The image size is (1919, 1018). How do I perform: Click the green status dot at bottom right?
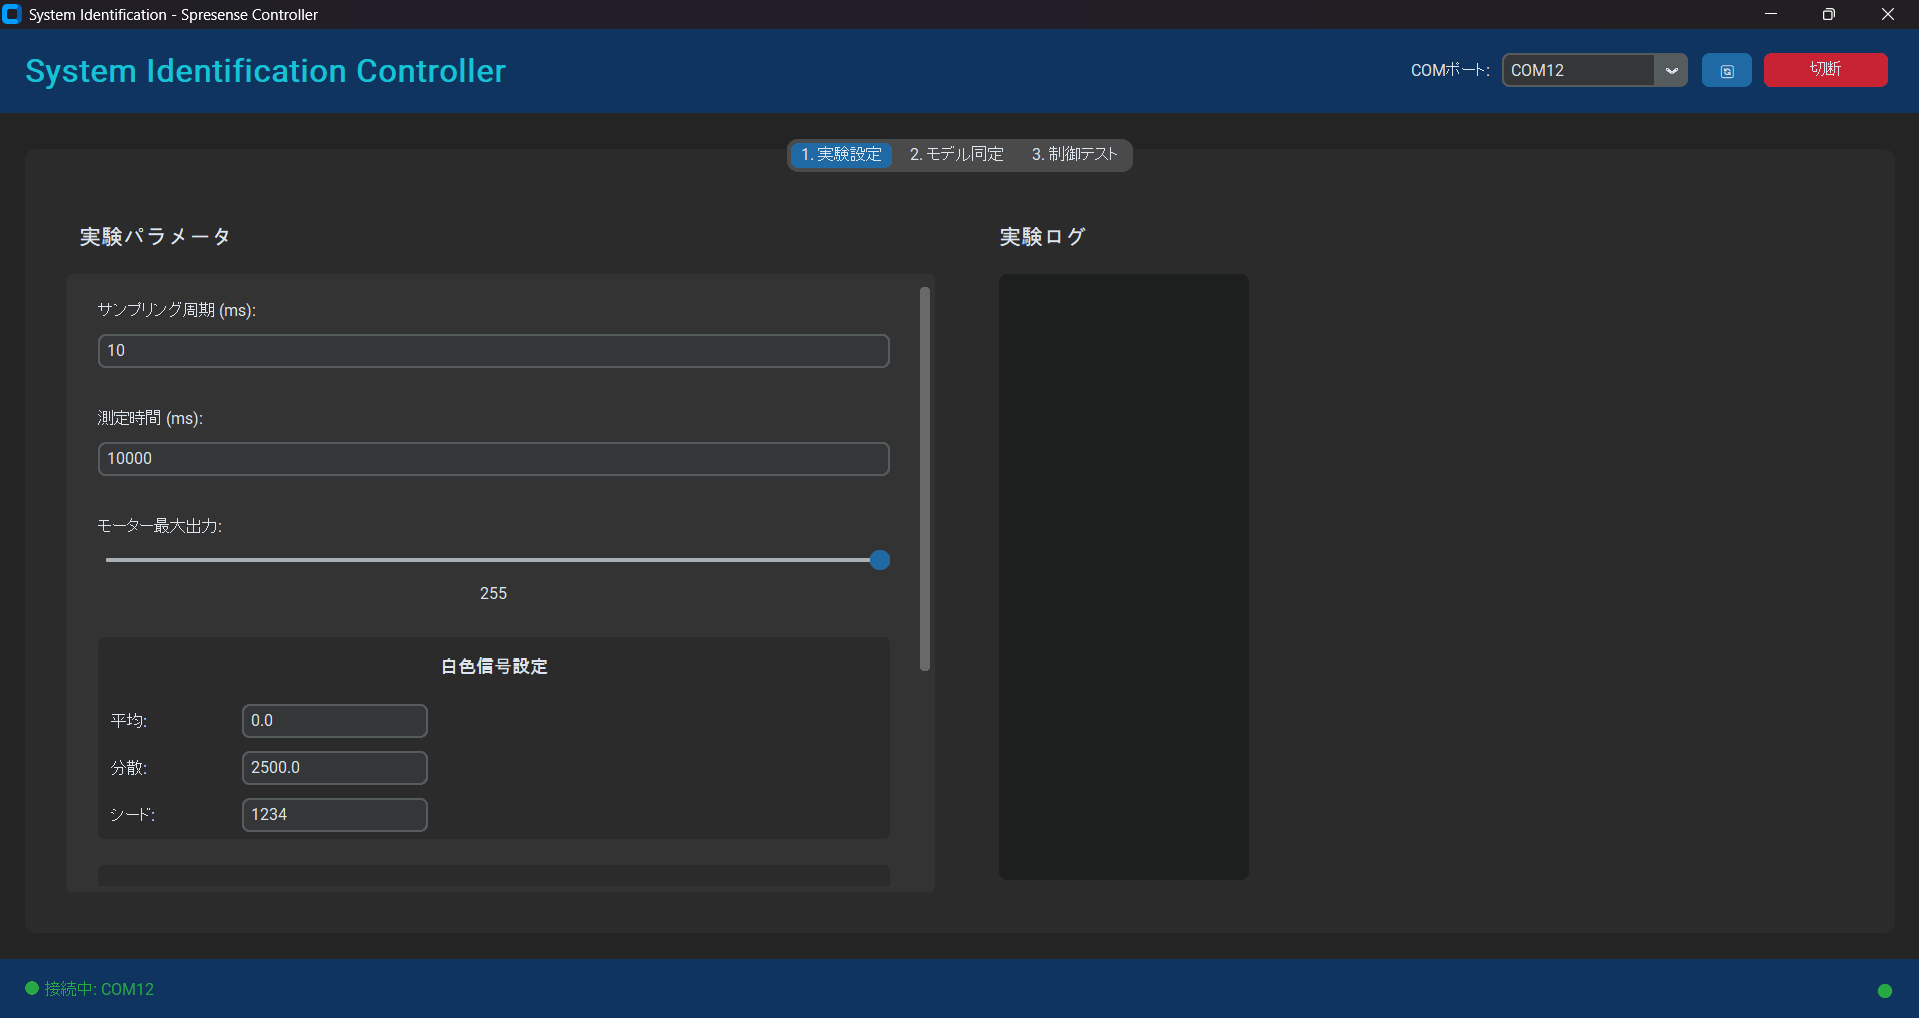coord(1884,990)
